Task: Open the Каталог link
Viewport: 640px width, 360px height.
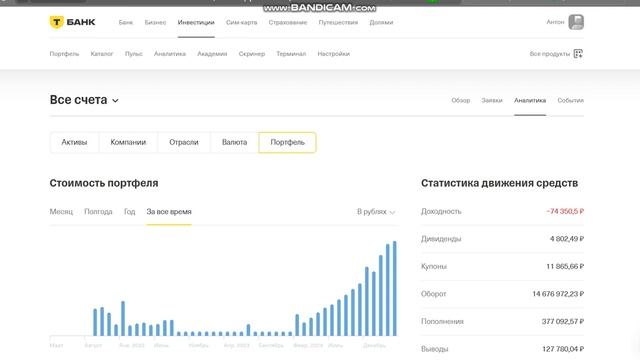Action: (102, 54)
